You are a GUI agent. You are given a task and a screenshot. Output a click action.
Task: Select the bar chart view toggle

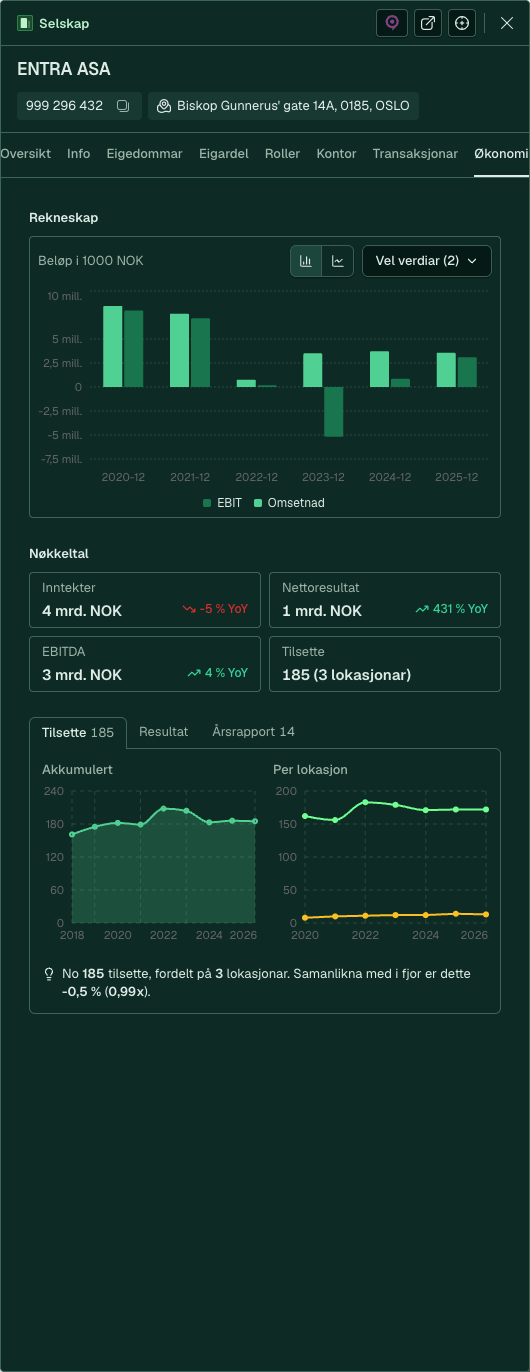(x=306, y=261)
